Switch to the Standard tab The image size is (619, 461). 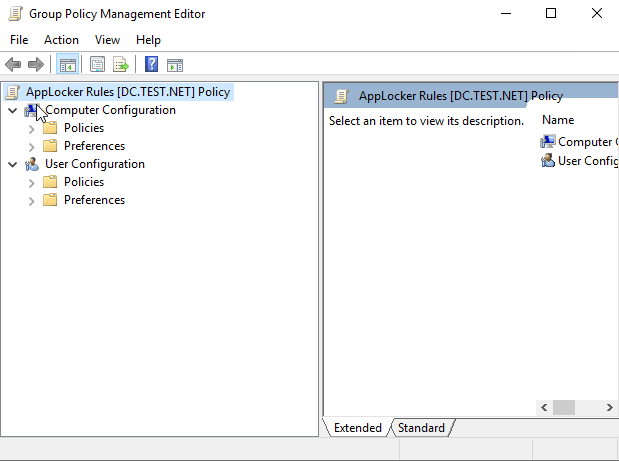pos(421,428)
